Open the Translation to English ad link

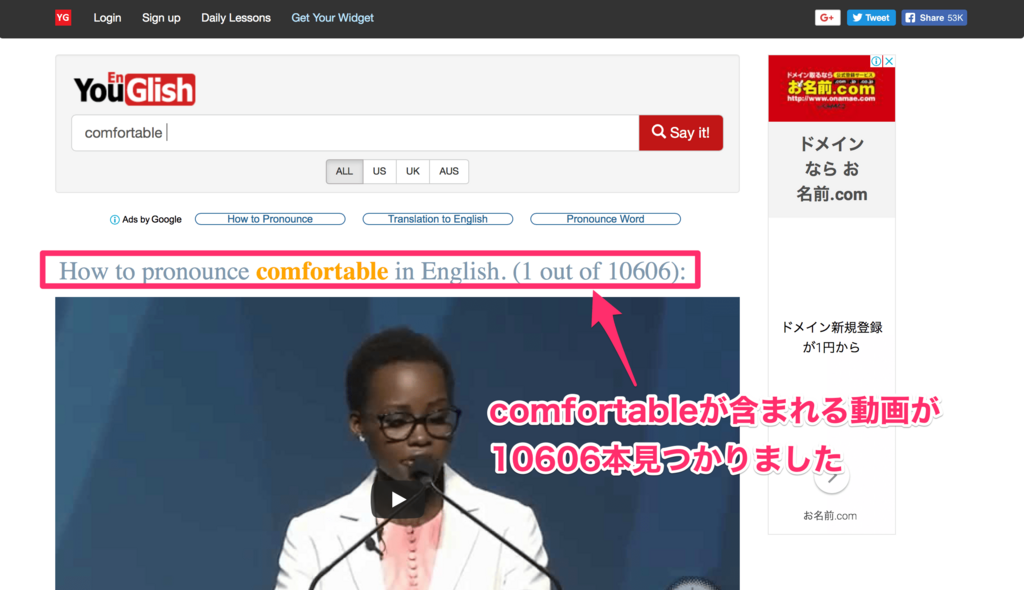click(438, 219)
